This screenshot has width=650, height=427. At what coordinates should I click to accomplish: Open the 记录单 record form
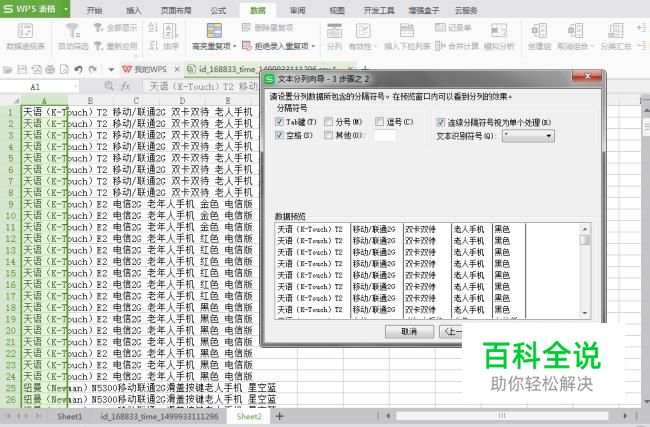click(x=453, y=28)
